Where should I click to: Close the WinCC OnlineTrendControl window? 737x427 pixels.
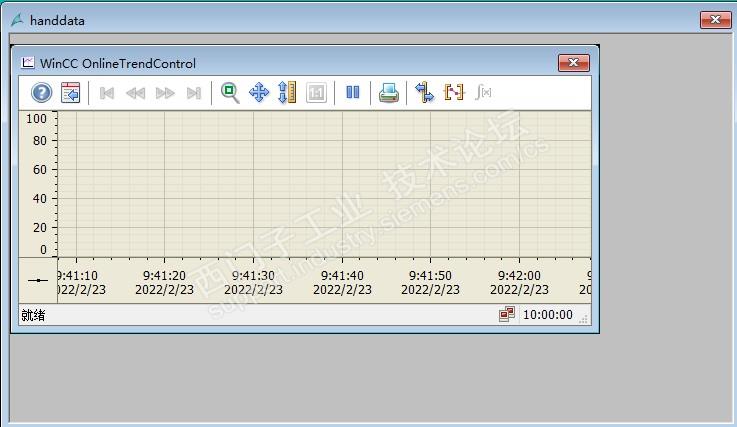(x=573, y=63)
